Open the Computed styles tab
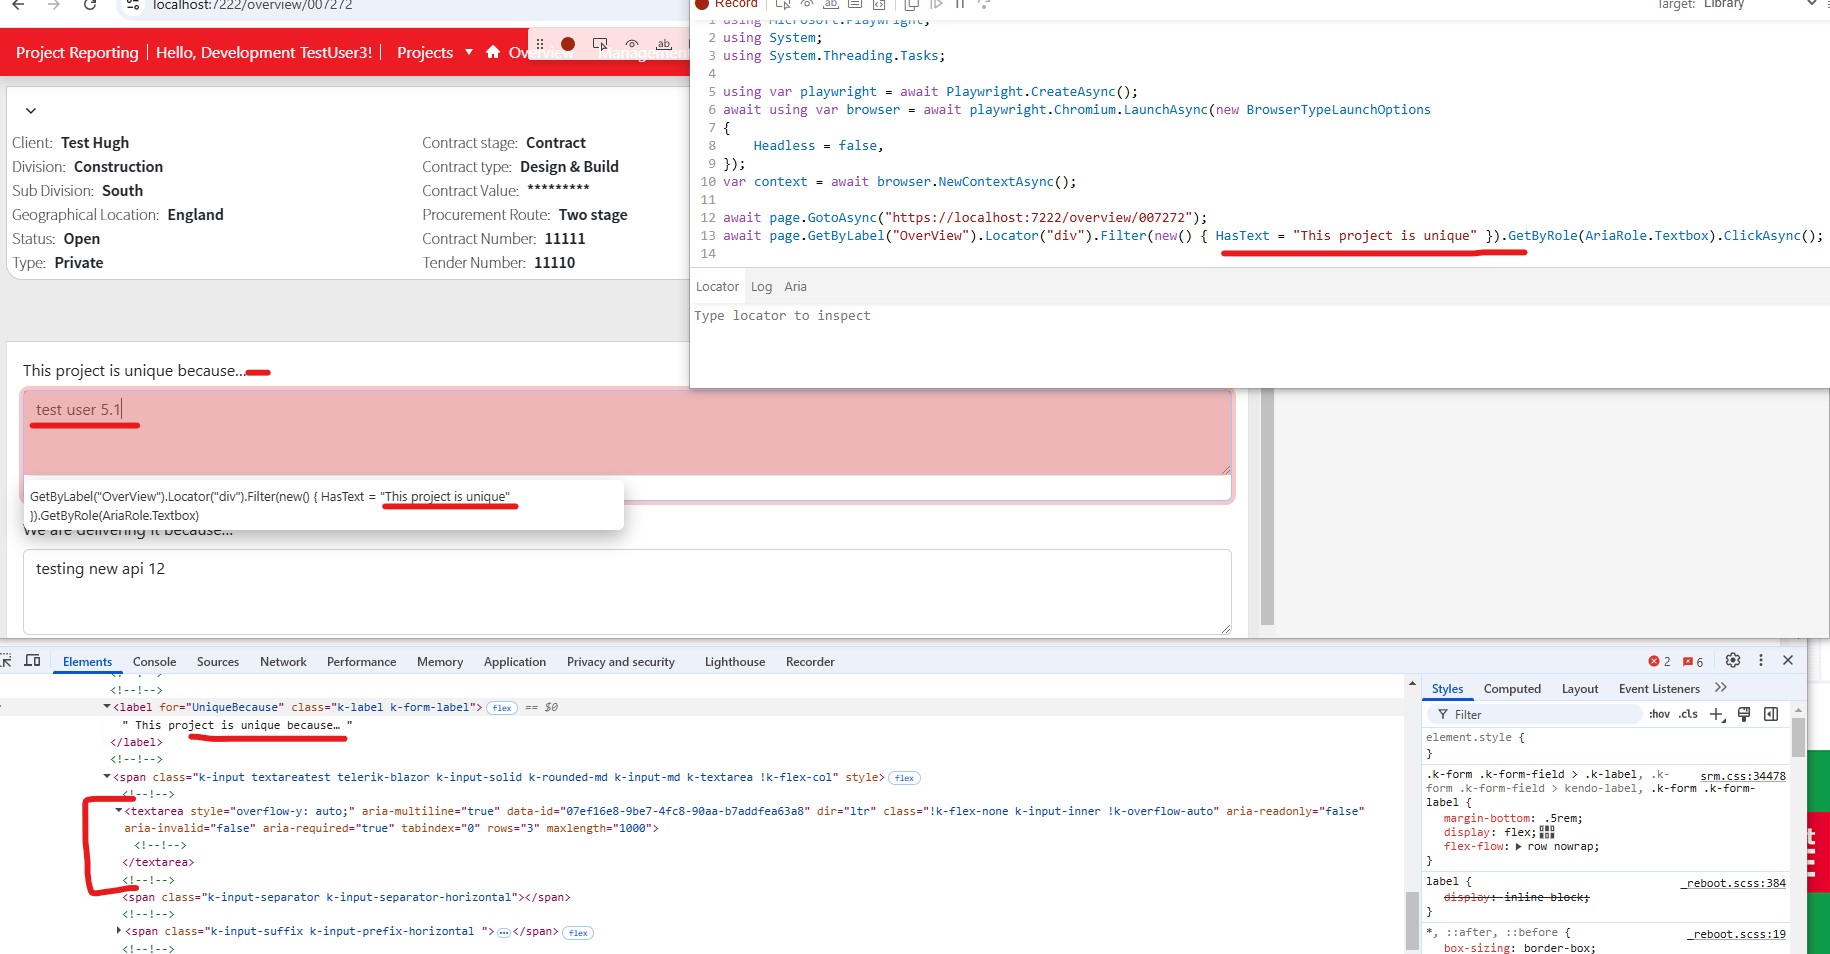The width and height of the screenshot is (1830, 954). (1511, 689)
